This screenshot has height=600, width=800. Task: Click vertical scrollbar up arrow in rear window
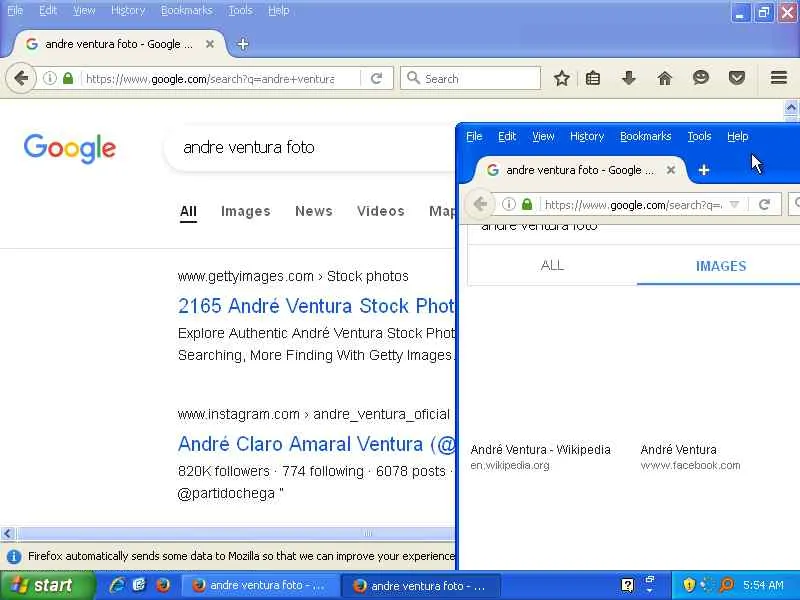click(x=791, y=108)
